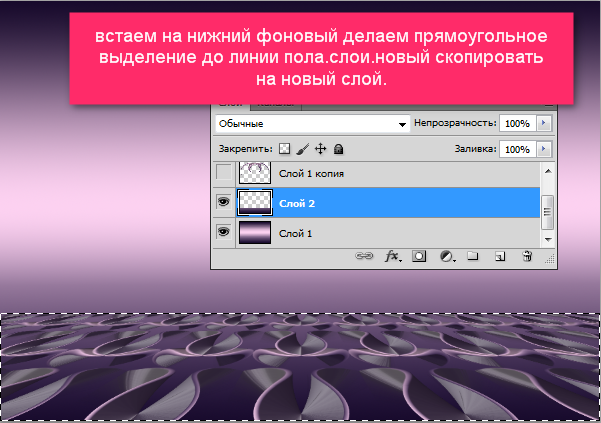601x423 pixels.
Task: Toggle lock image pixels brush icon
Action: click(x=302, y=149)
